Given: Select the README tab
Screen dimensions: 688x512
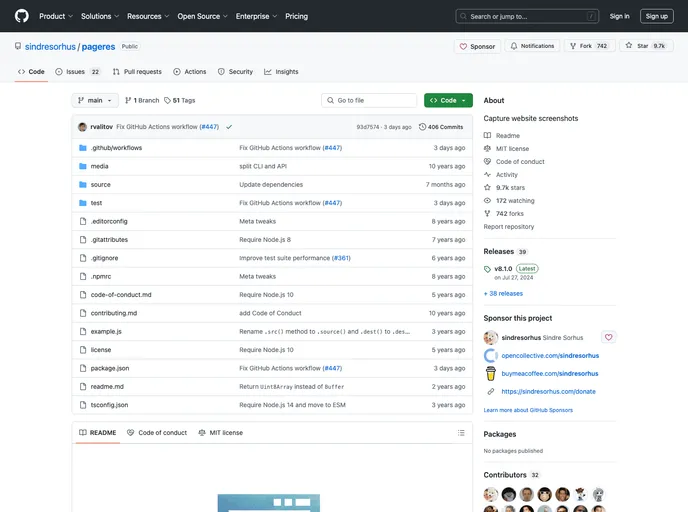Looking at the screenshot, I should pos(97,433).
